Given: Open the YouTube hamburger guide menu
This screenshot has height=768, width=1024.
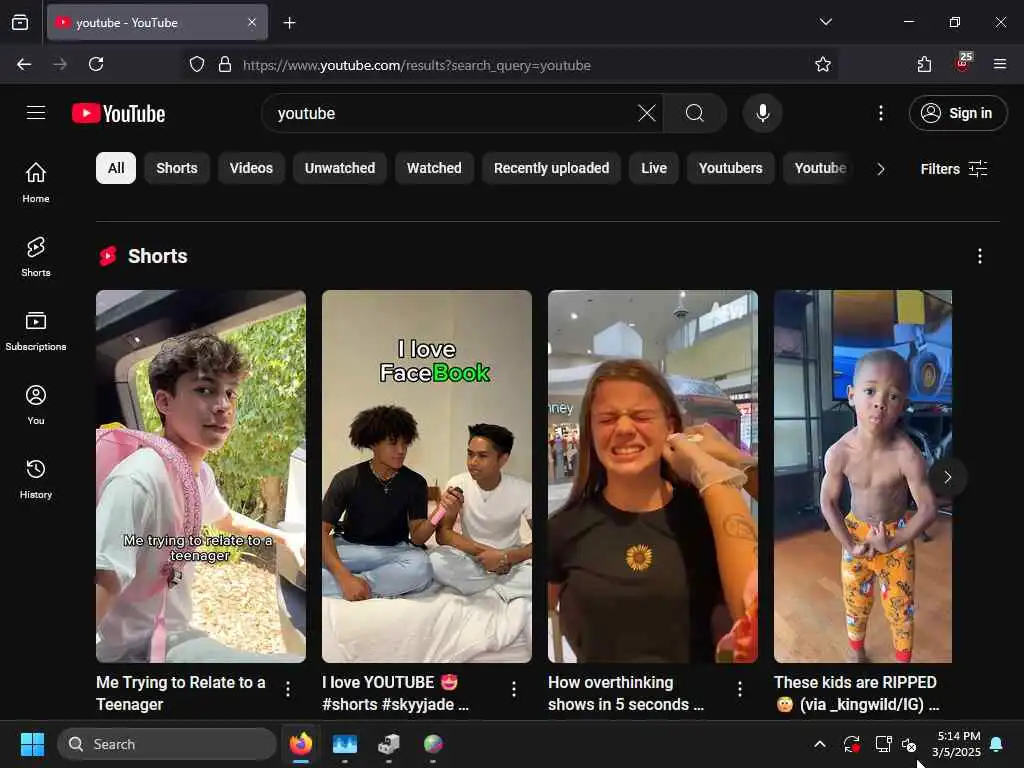Looking at the screenshot, I should coord(36,113).
